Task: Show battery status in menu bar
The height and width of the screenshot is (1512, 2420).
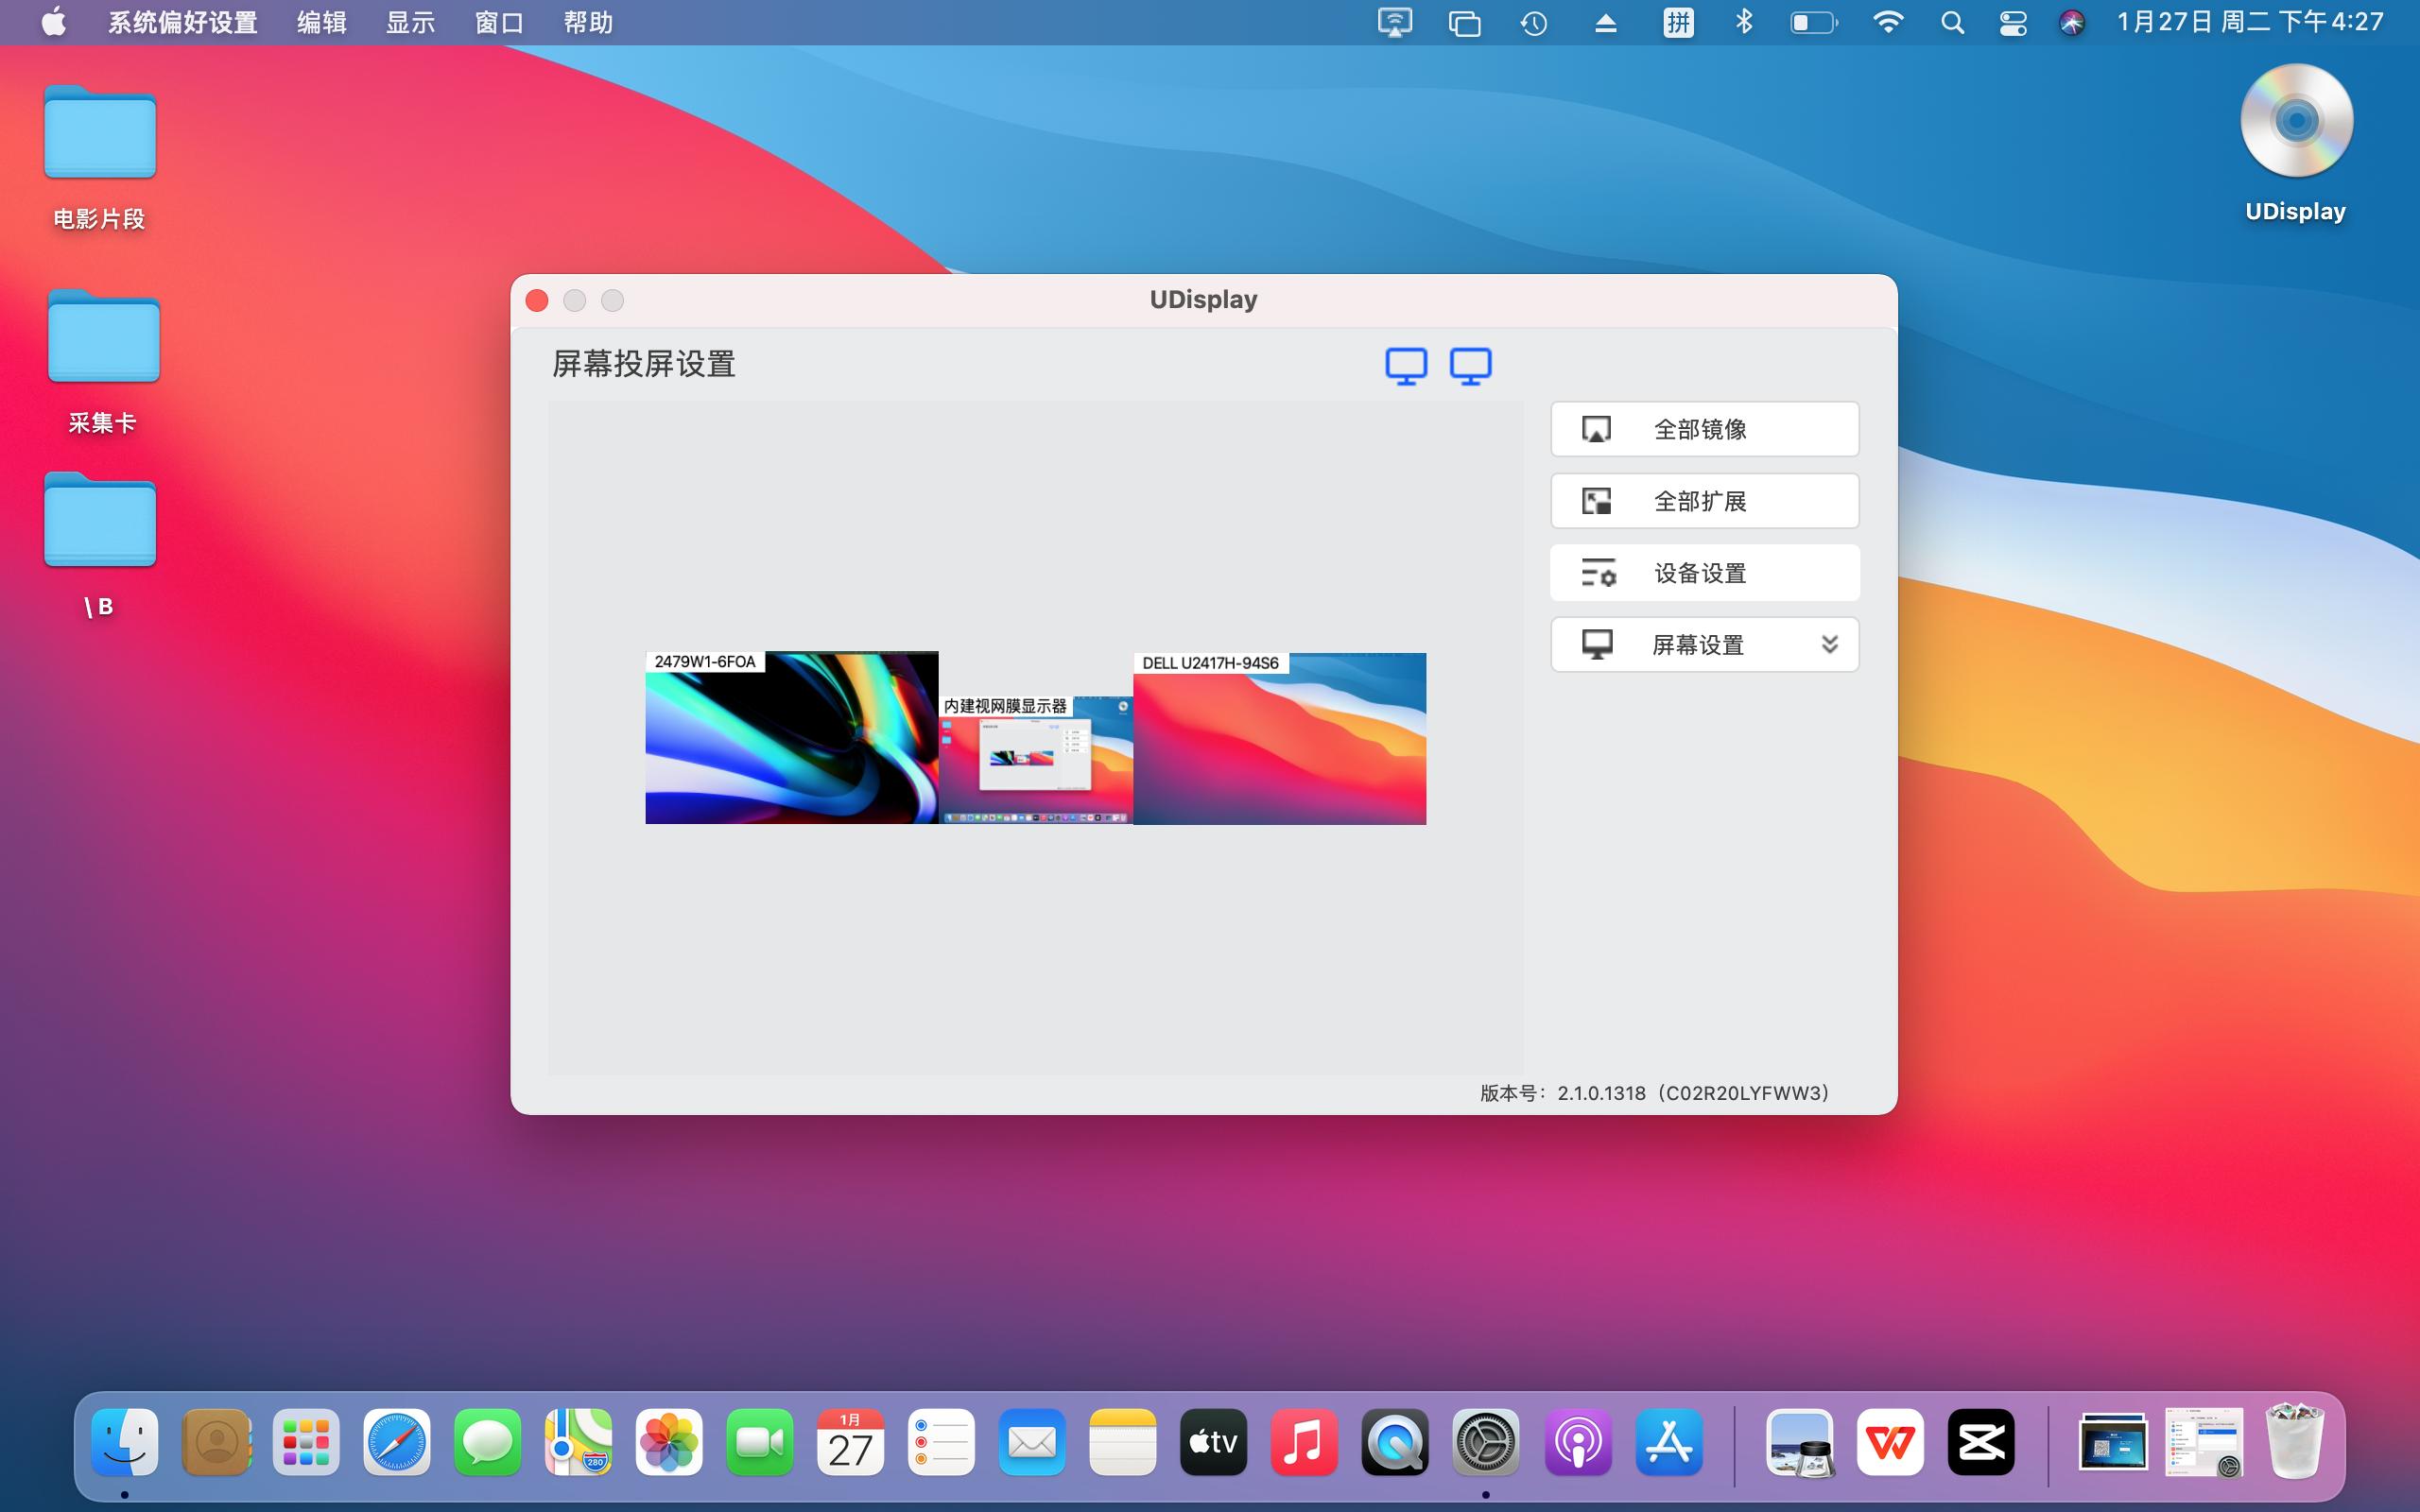Action: click(x=1813, y=22)
